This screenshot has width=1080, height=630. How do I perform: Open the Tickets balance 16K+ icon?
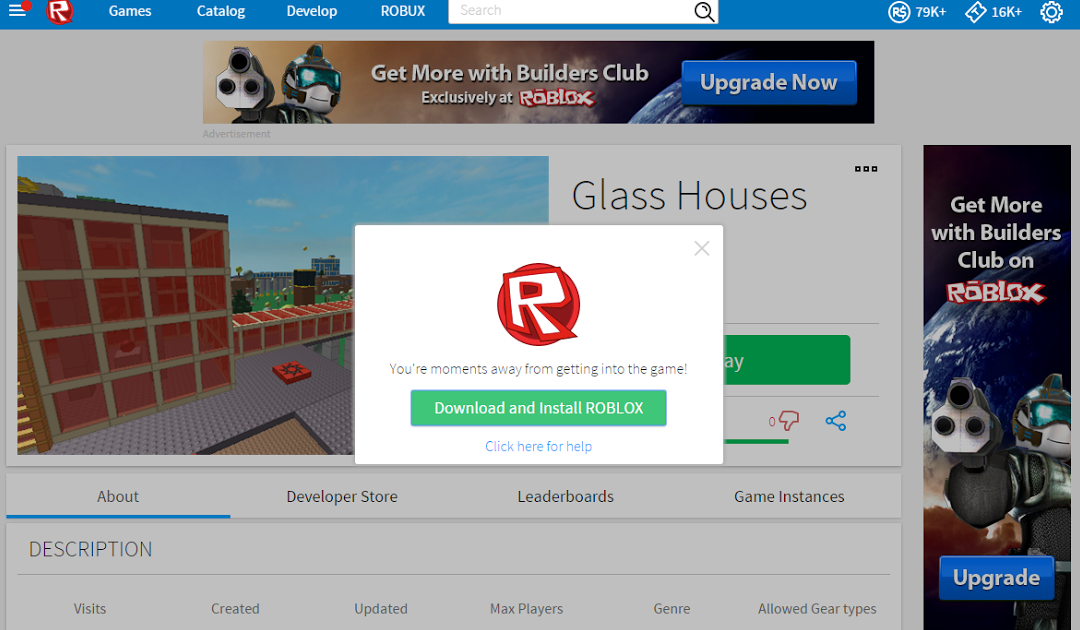(975, 12)
